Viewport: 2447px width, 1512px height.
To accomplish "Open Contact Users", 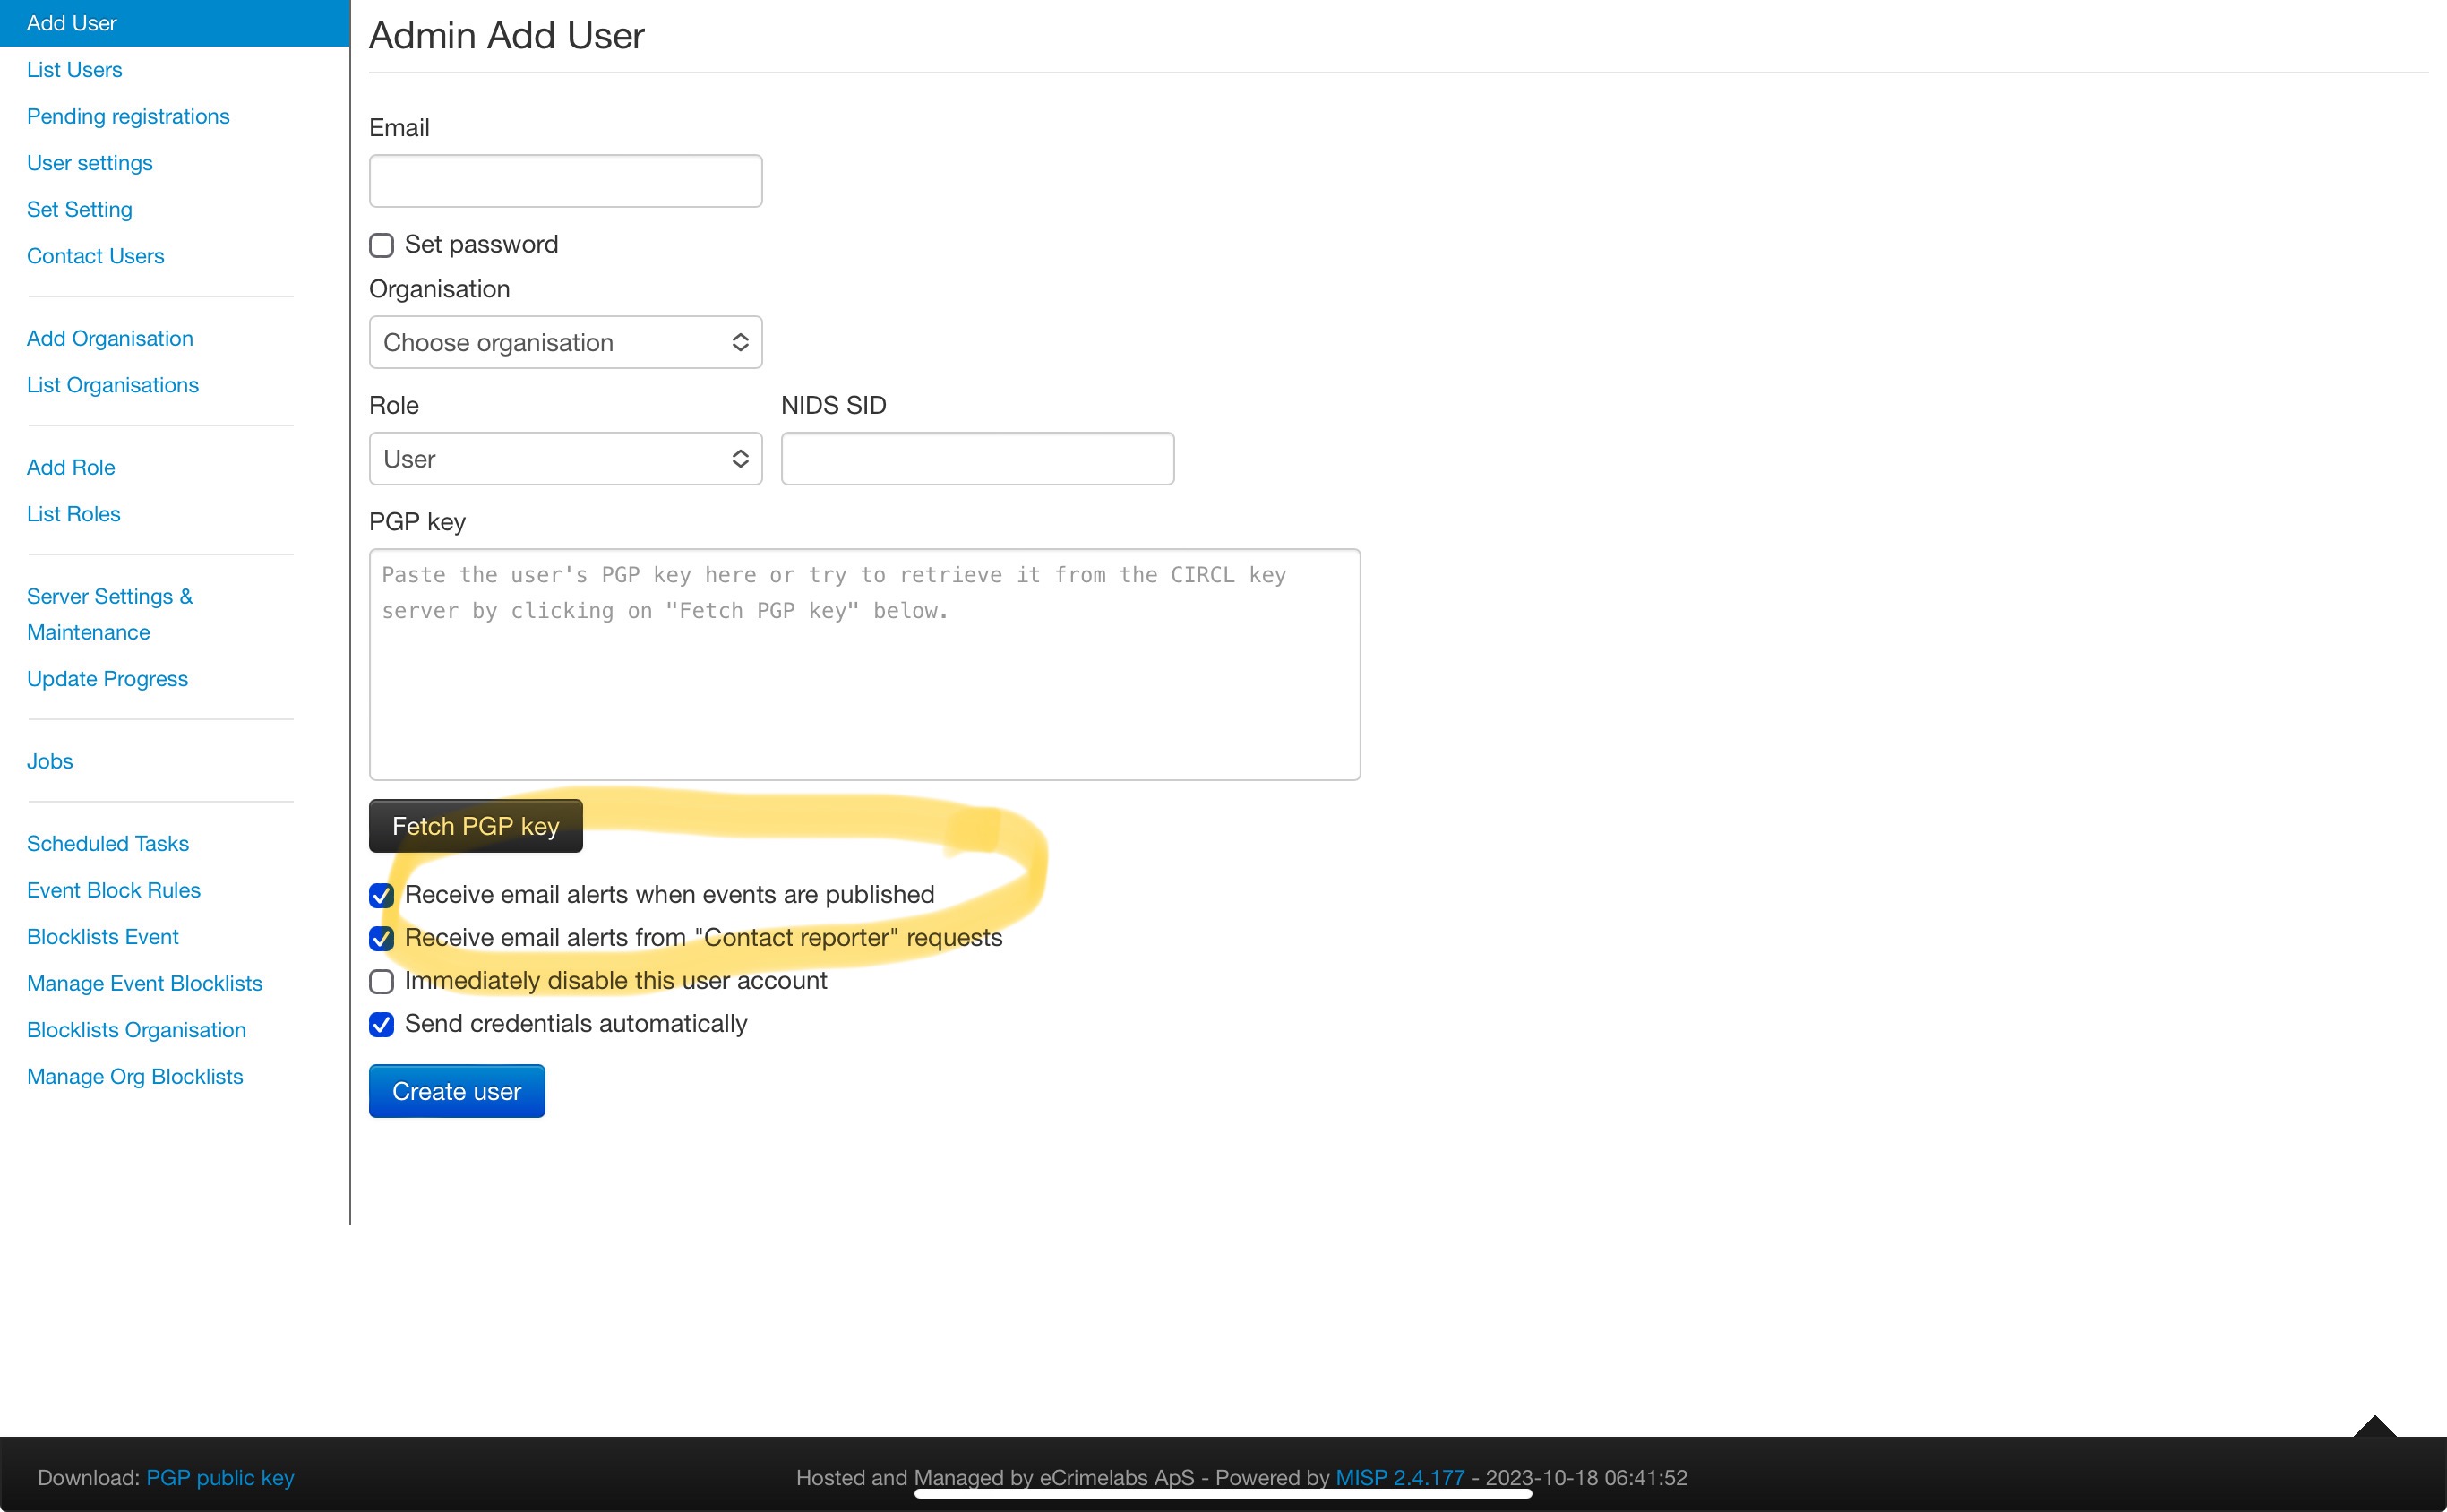I will (x=95, y=256).
